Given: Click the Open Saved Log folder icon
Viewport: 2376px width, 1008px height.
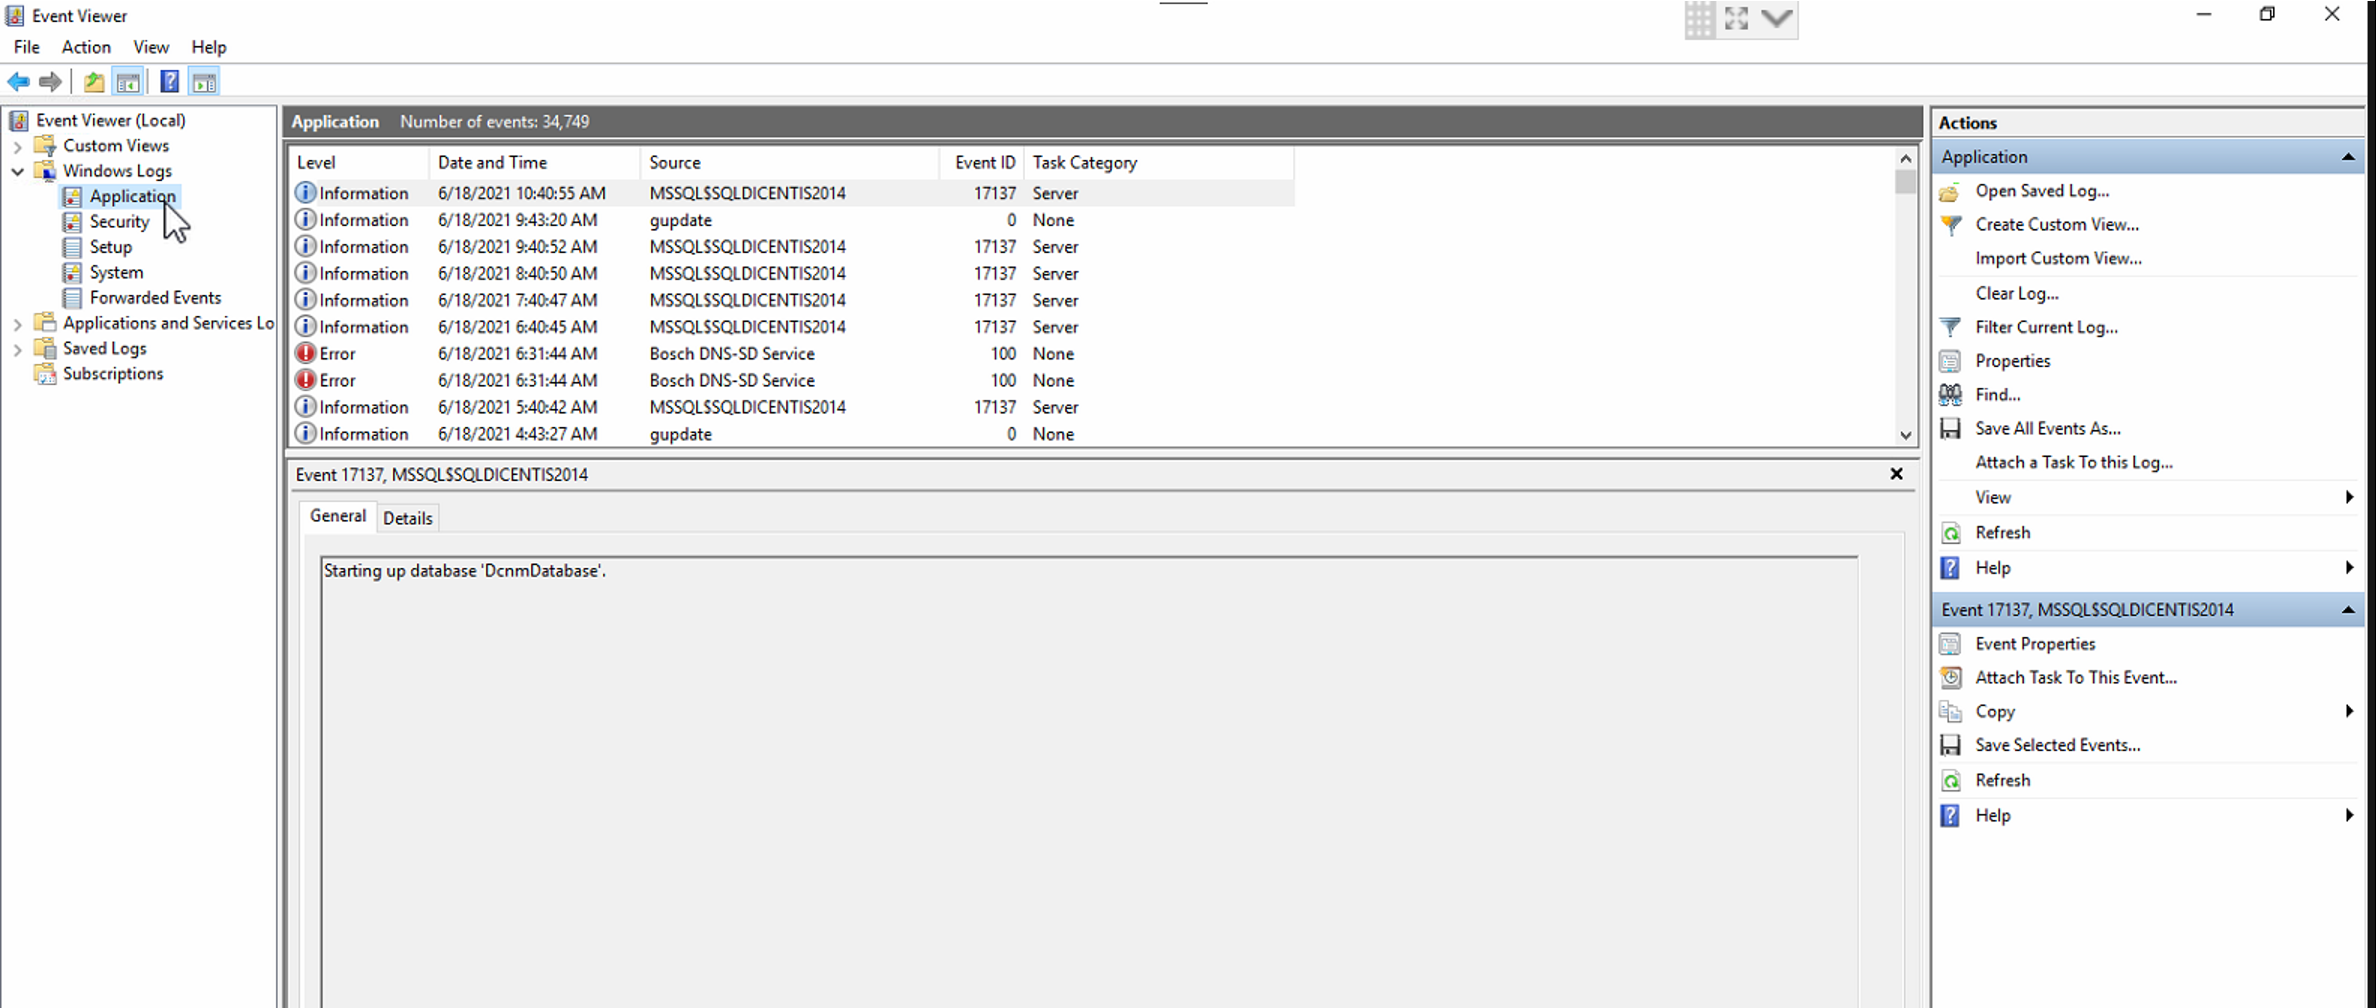Looking at the screenshot, I should (1950, 191).
